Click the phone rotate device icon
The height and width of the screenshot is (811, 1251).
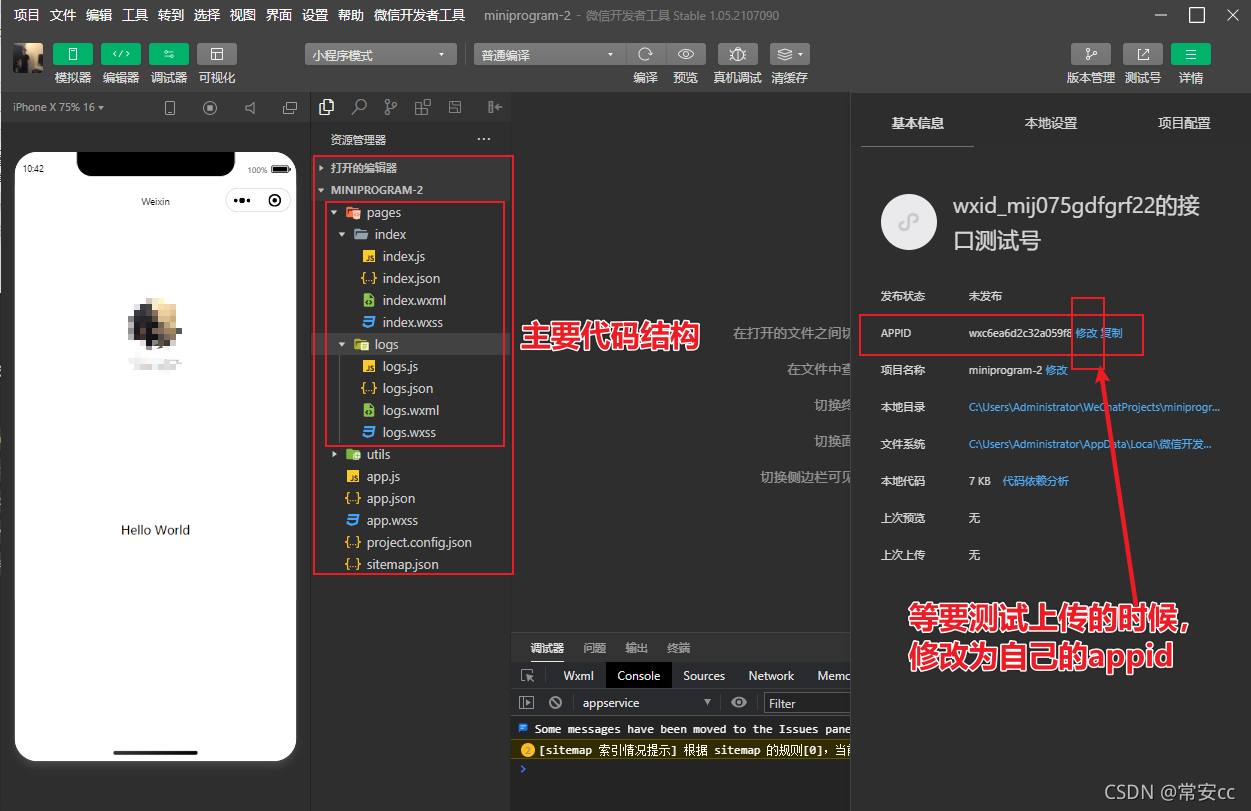(x=170, y=108)
